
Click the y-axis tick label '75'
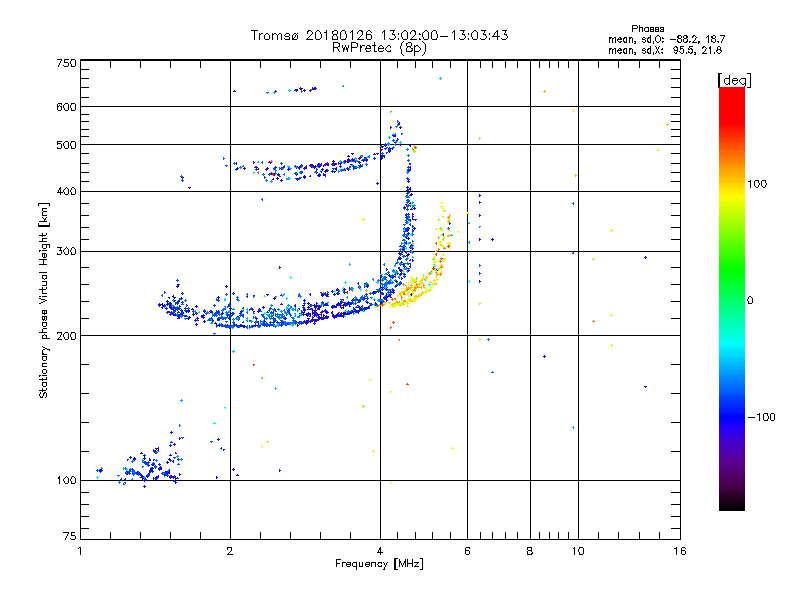(70, 536)
